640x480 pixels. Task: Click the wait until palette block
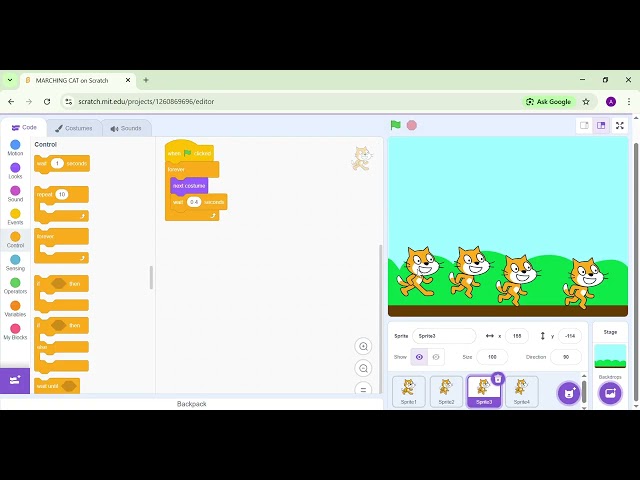[57, 386]
